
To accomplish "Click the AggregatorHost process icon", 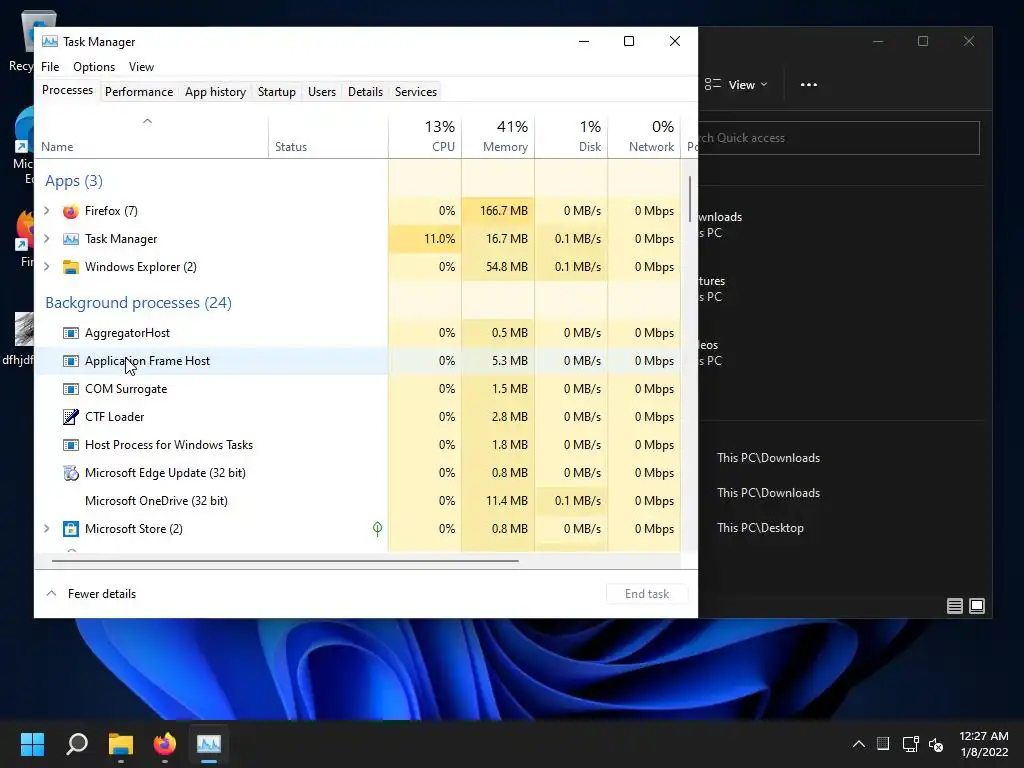I will click(x=71, y=333).
